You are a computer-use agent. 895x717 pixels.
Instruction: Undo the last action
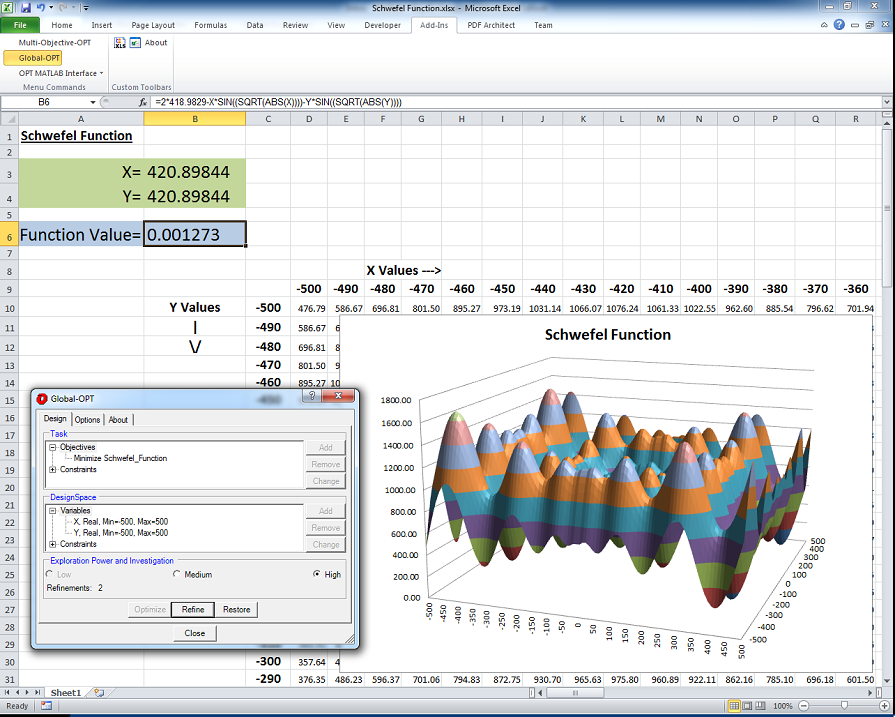click(x=41, y=7)
